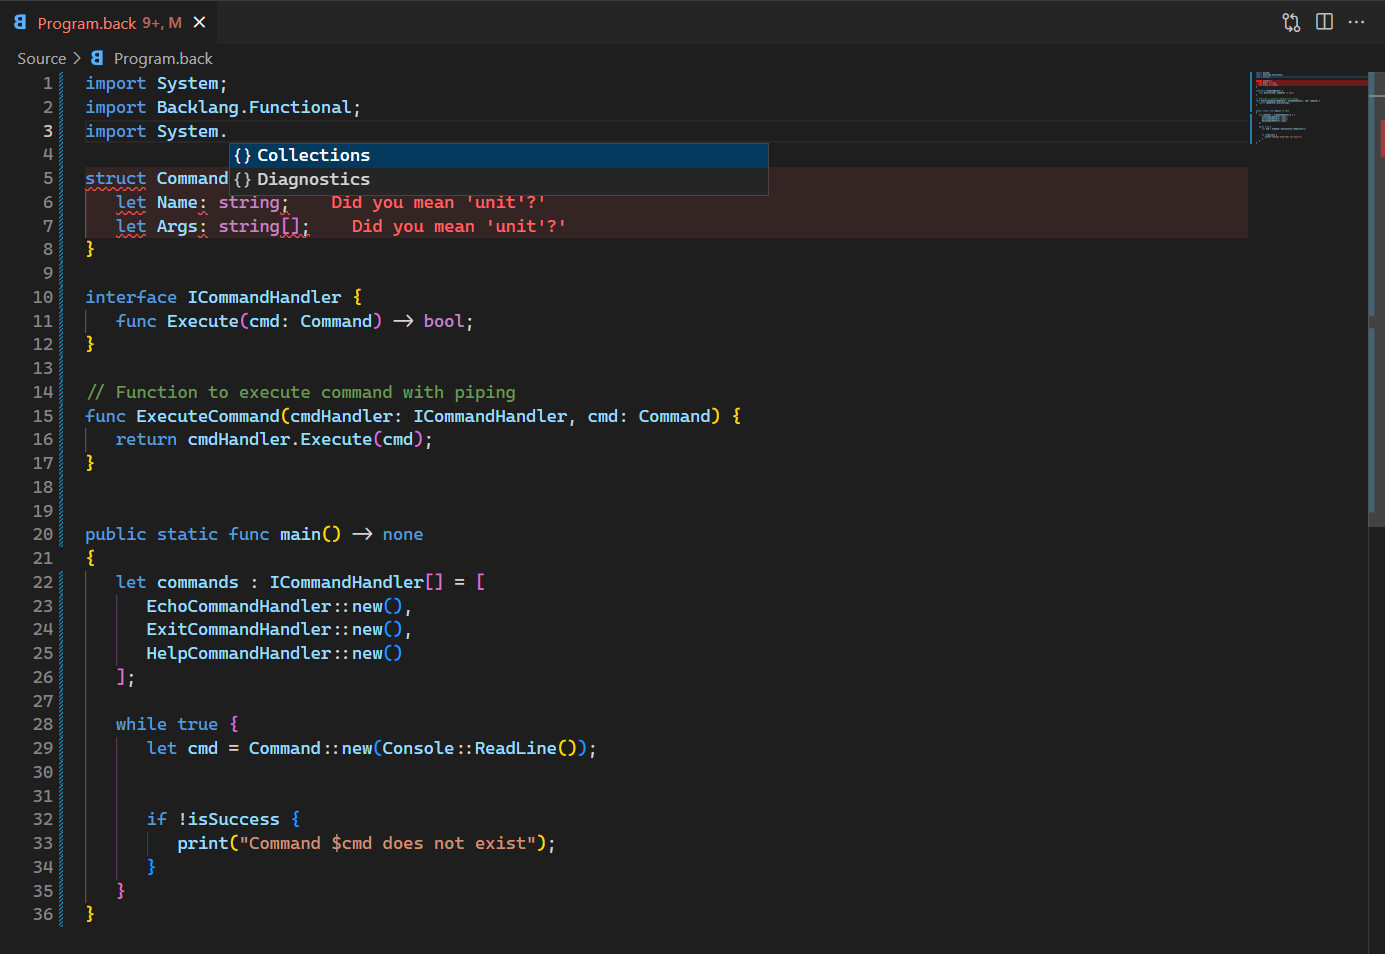Click the Open Changes icon in editor toolbar

(1291, 22)
